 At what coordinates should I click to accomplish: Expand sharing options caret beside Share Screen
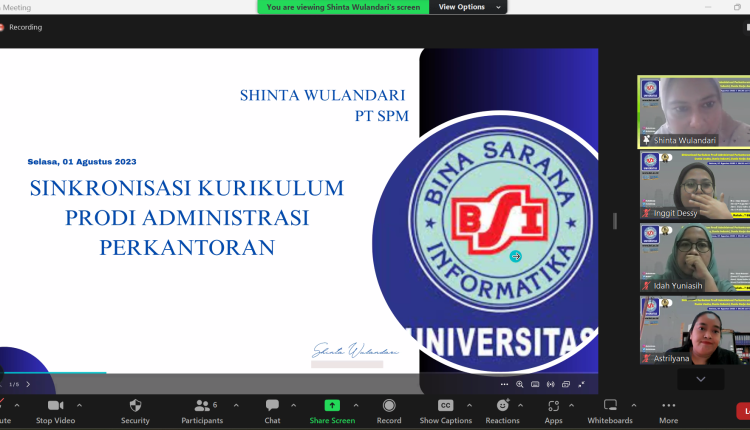[356, 406]
